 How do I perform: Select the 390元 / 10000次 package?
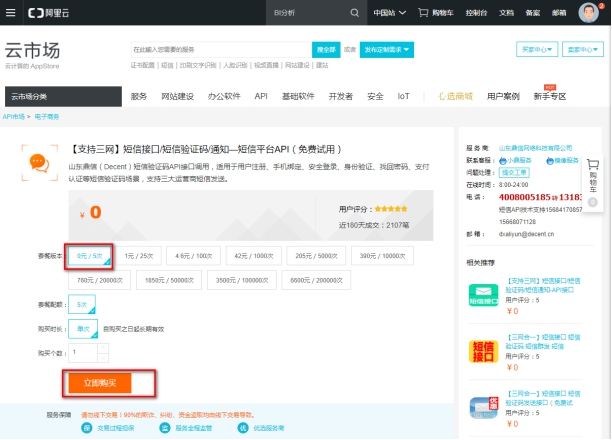[382, 256]
